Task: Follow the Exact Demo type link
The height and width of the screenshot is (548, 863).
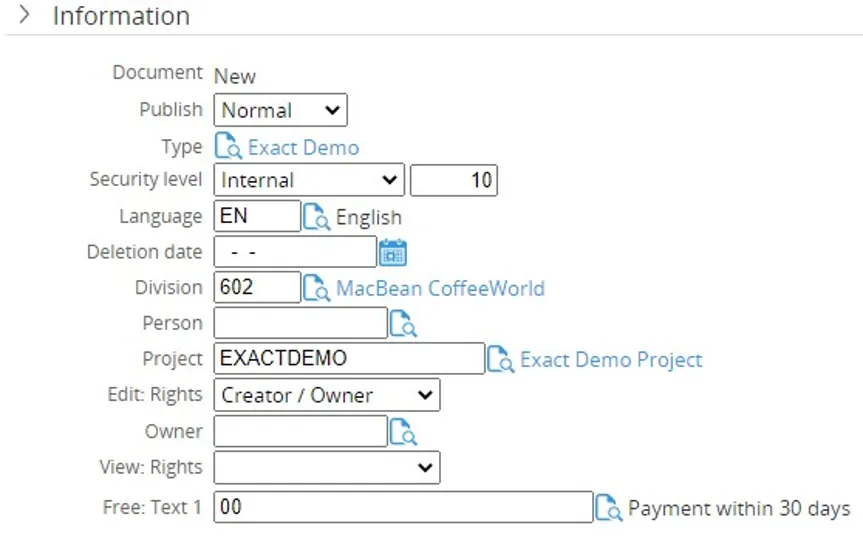Action: [303, 148]
